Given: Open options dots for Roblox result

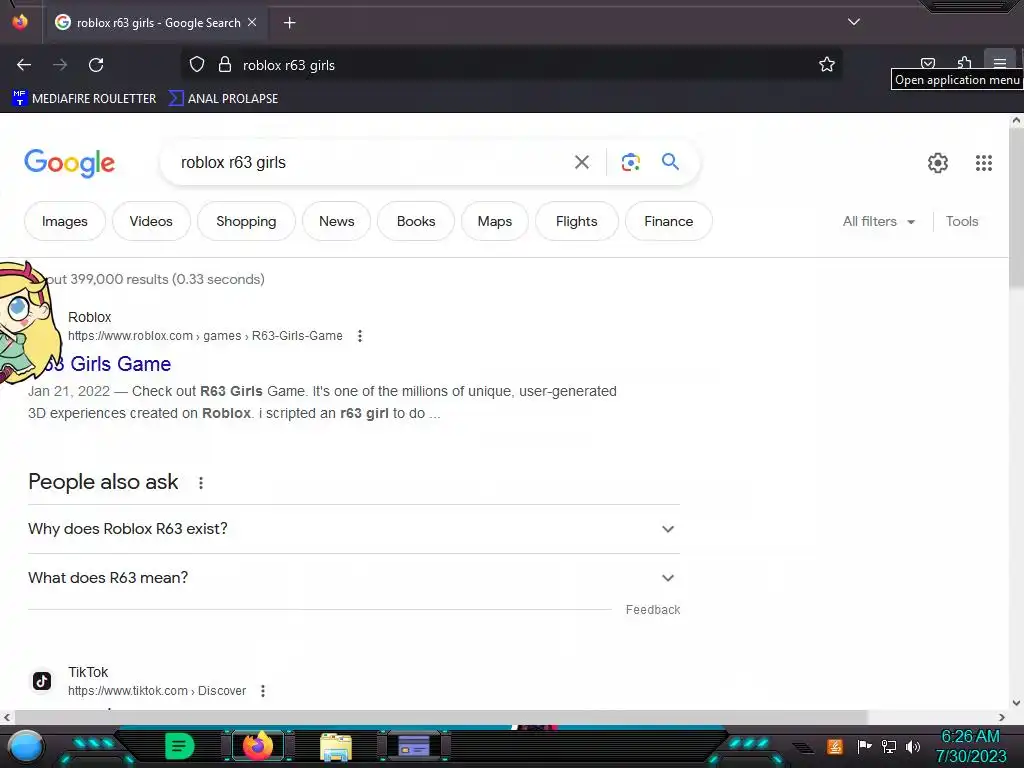Looking at the screenshot, I should tap(360, 336).
